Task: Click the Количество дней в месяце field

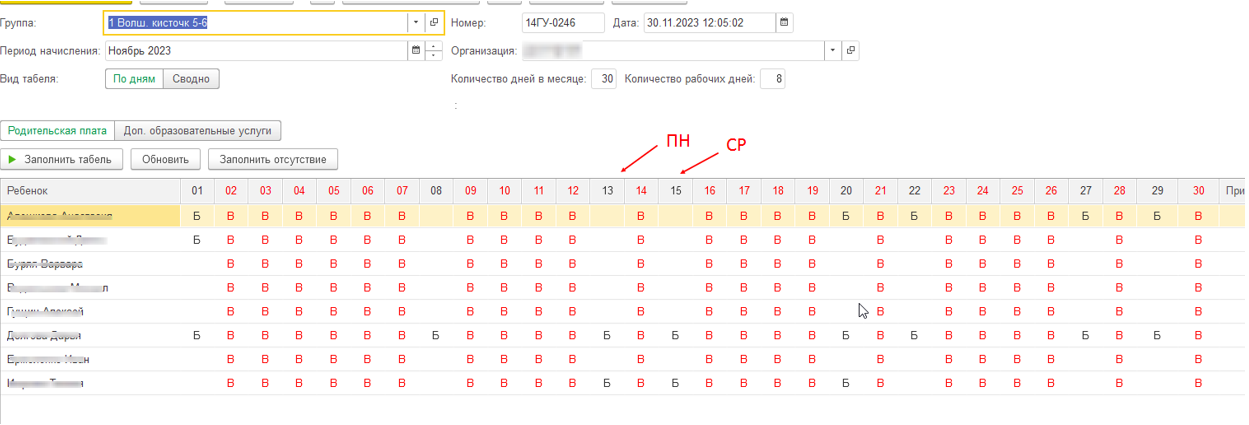Action: [x=604, y=79]
